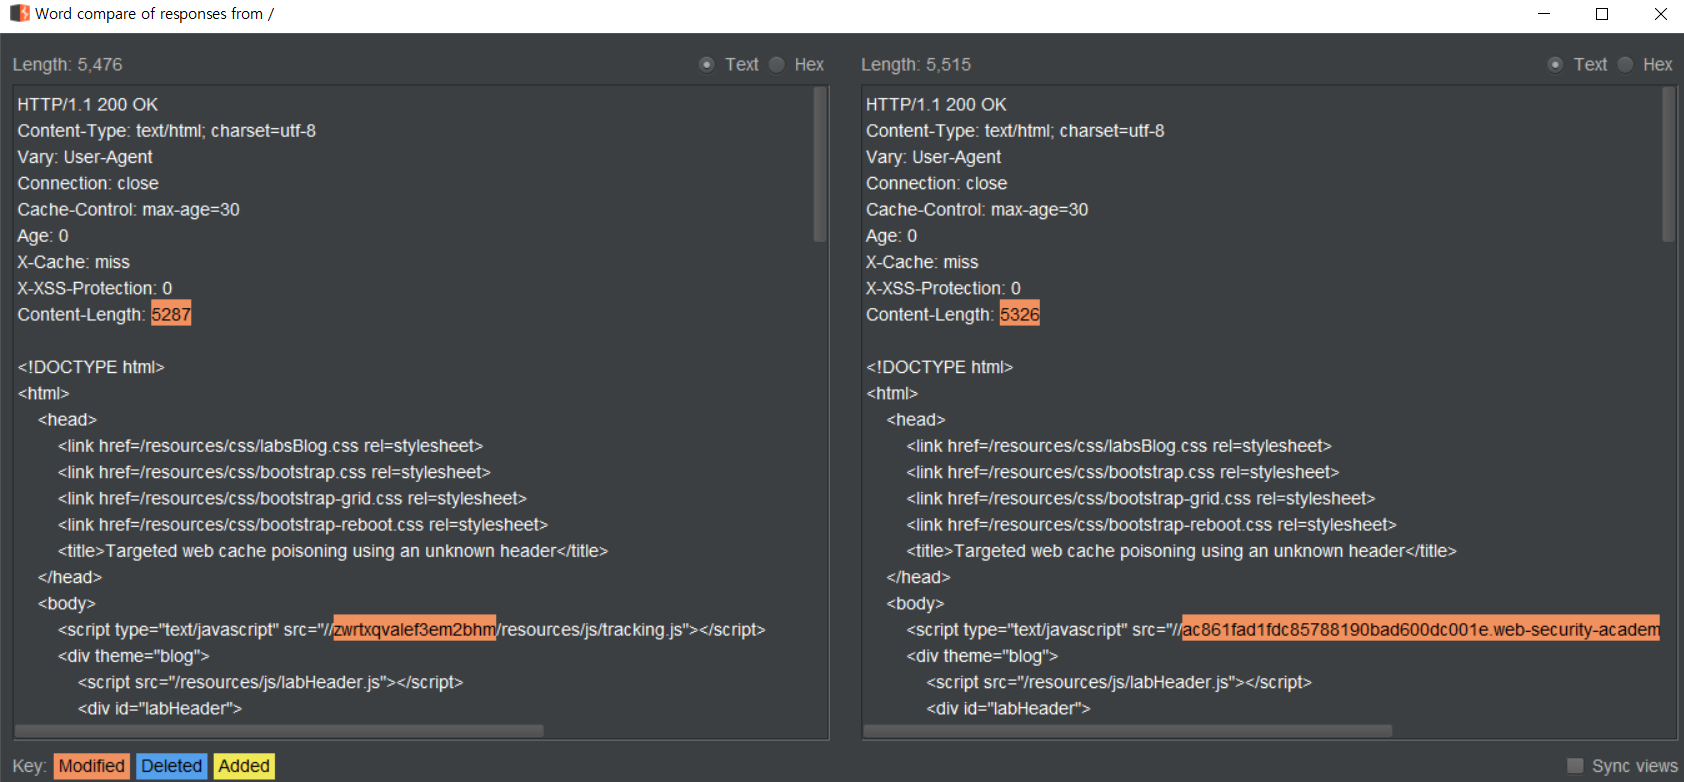
Task: Select Text radio button in right panel
Action: [1555, 65]
